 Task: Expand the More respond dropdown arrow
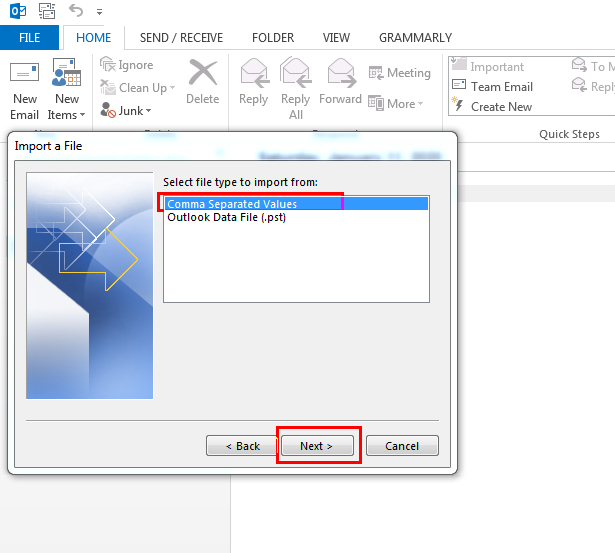tap(420, 104)
